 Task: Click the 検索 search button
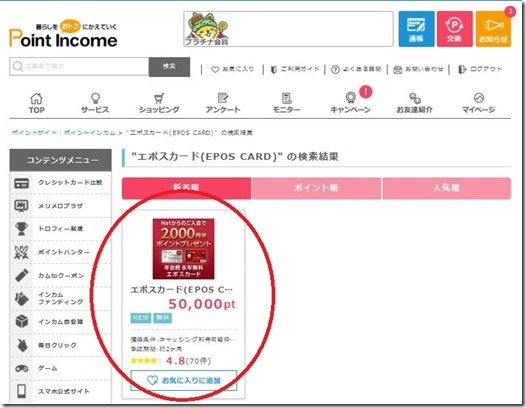coord(169,66)
